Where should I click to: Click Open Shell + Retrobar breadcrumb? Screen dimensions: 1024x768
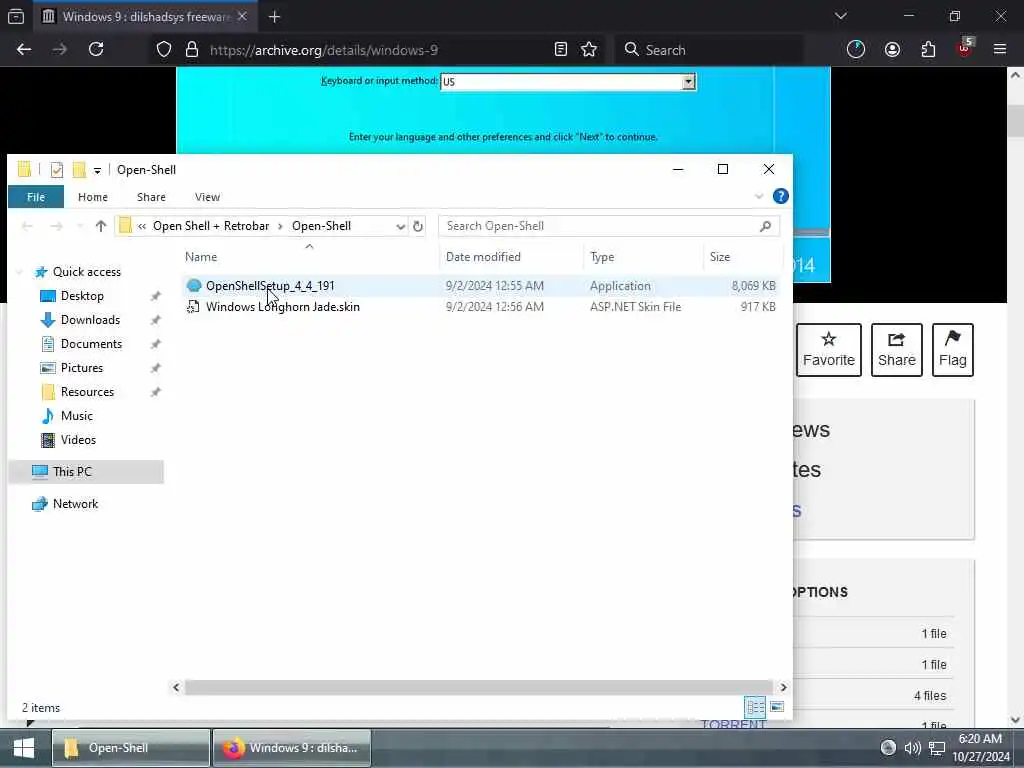point(211,226)
